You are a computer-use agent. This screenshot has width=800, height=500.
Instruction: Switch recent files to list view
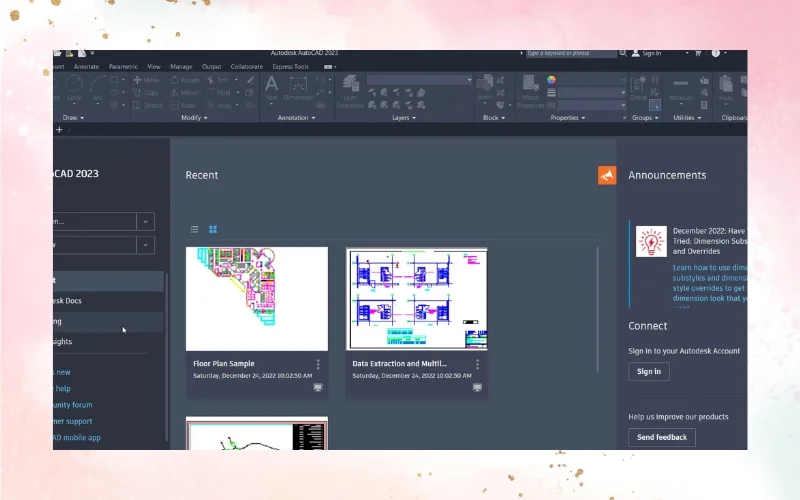195,229
